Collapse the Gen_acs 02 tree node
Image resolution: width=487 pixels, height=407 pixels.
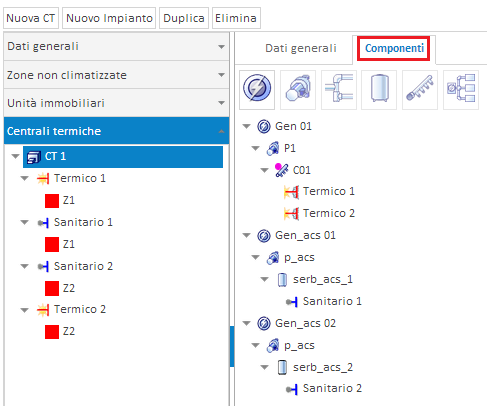246,323
